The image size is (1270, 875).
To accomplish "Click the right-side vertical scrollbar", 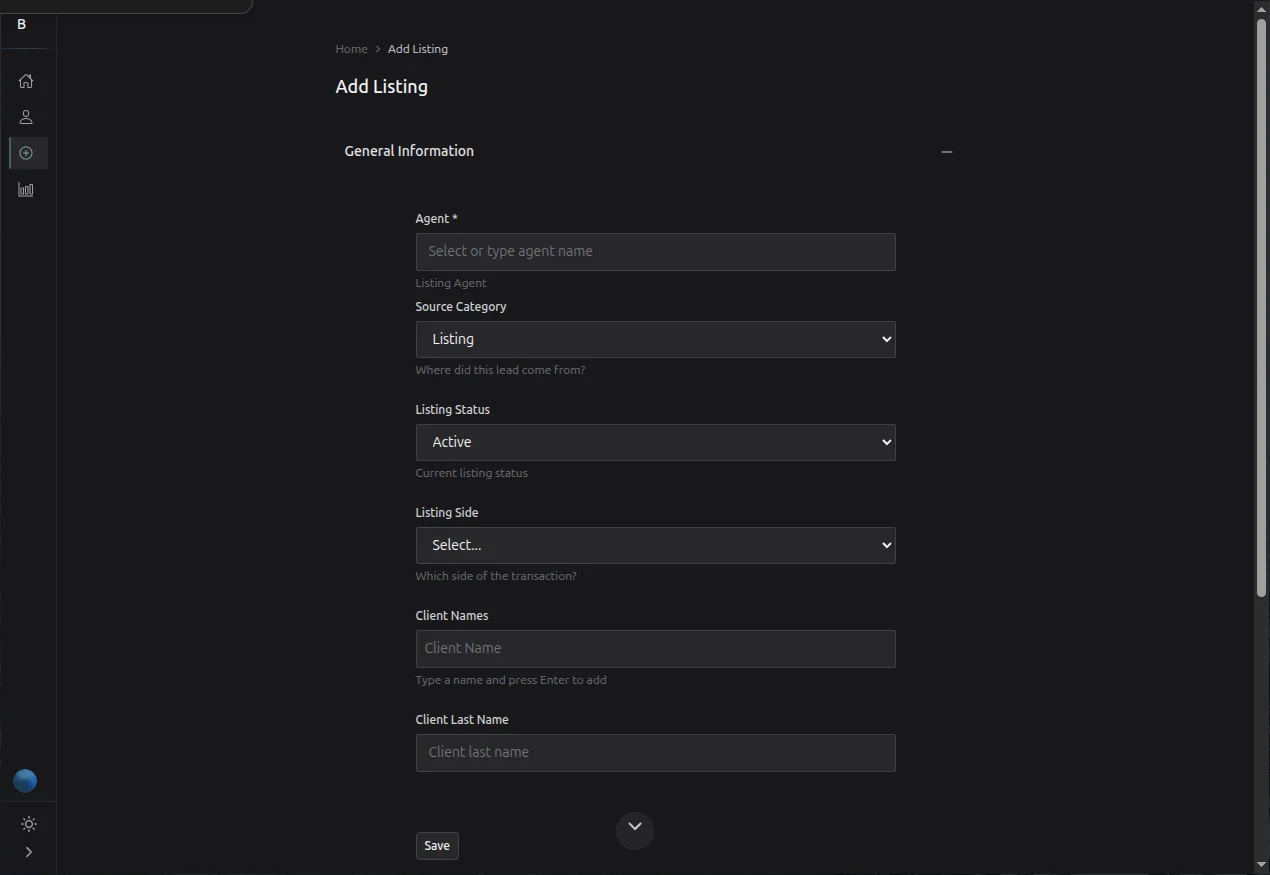I will [x=1262, y=300].
